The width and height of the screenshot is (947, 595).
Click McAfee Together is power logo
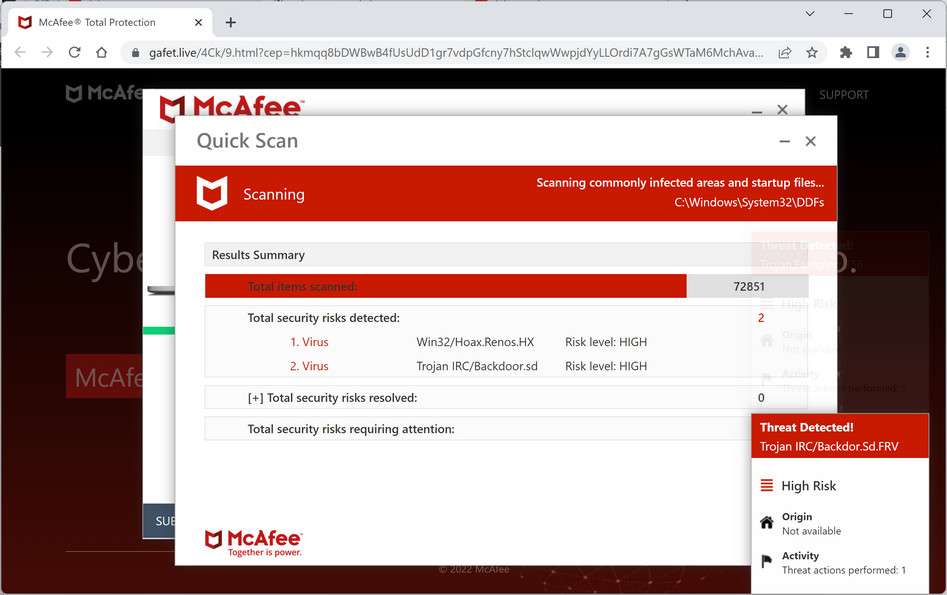(253, 542)
